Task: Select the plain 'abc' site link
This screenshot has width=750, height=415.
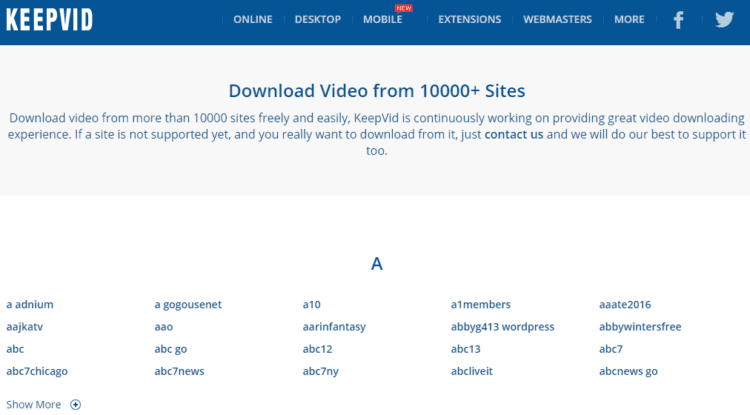Action: click(15, 349)
